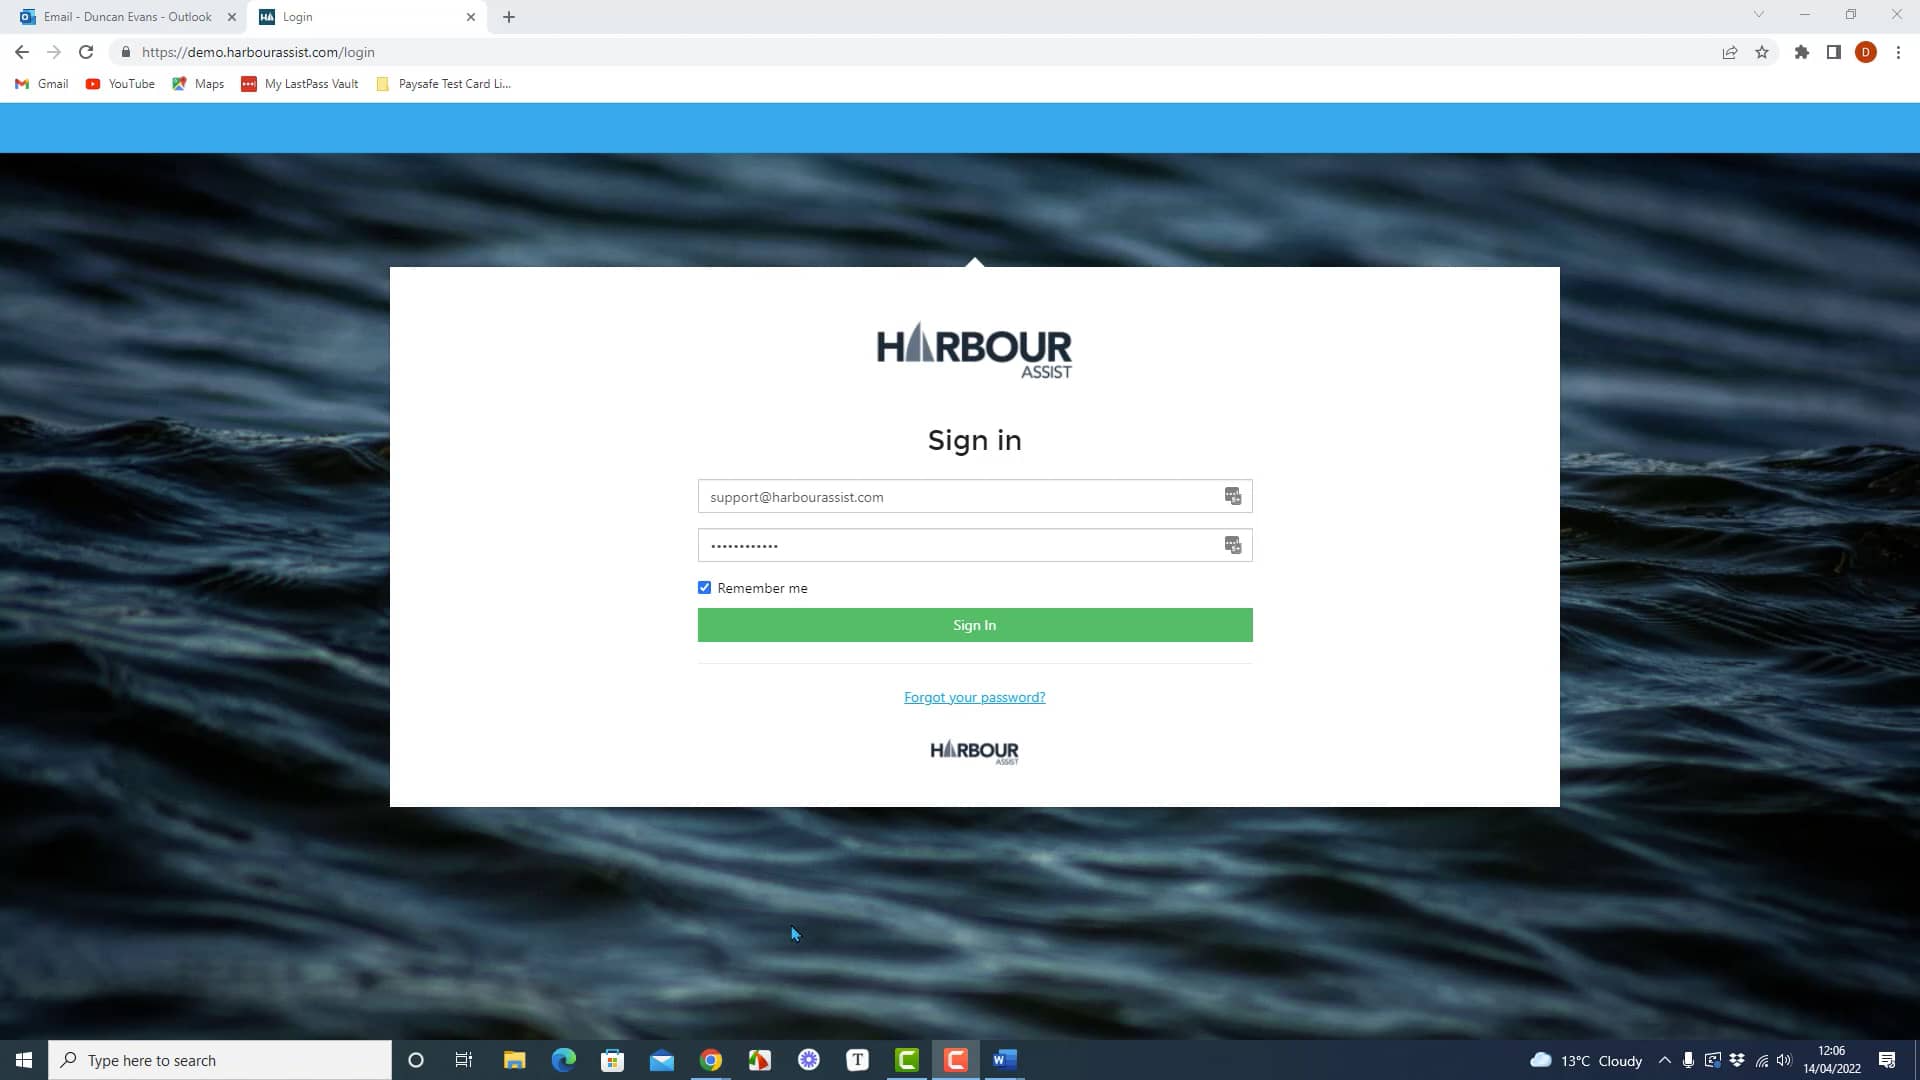Screen dimensions: 1920x1080
Task: Select the LastPass icon in the email field
Action: point(1232,496)
